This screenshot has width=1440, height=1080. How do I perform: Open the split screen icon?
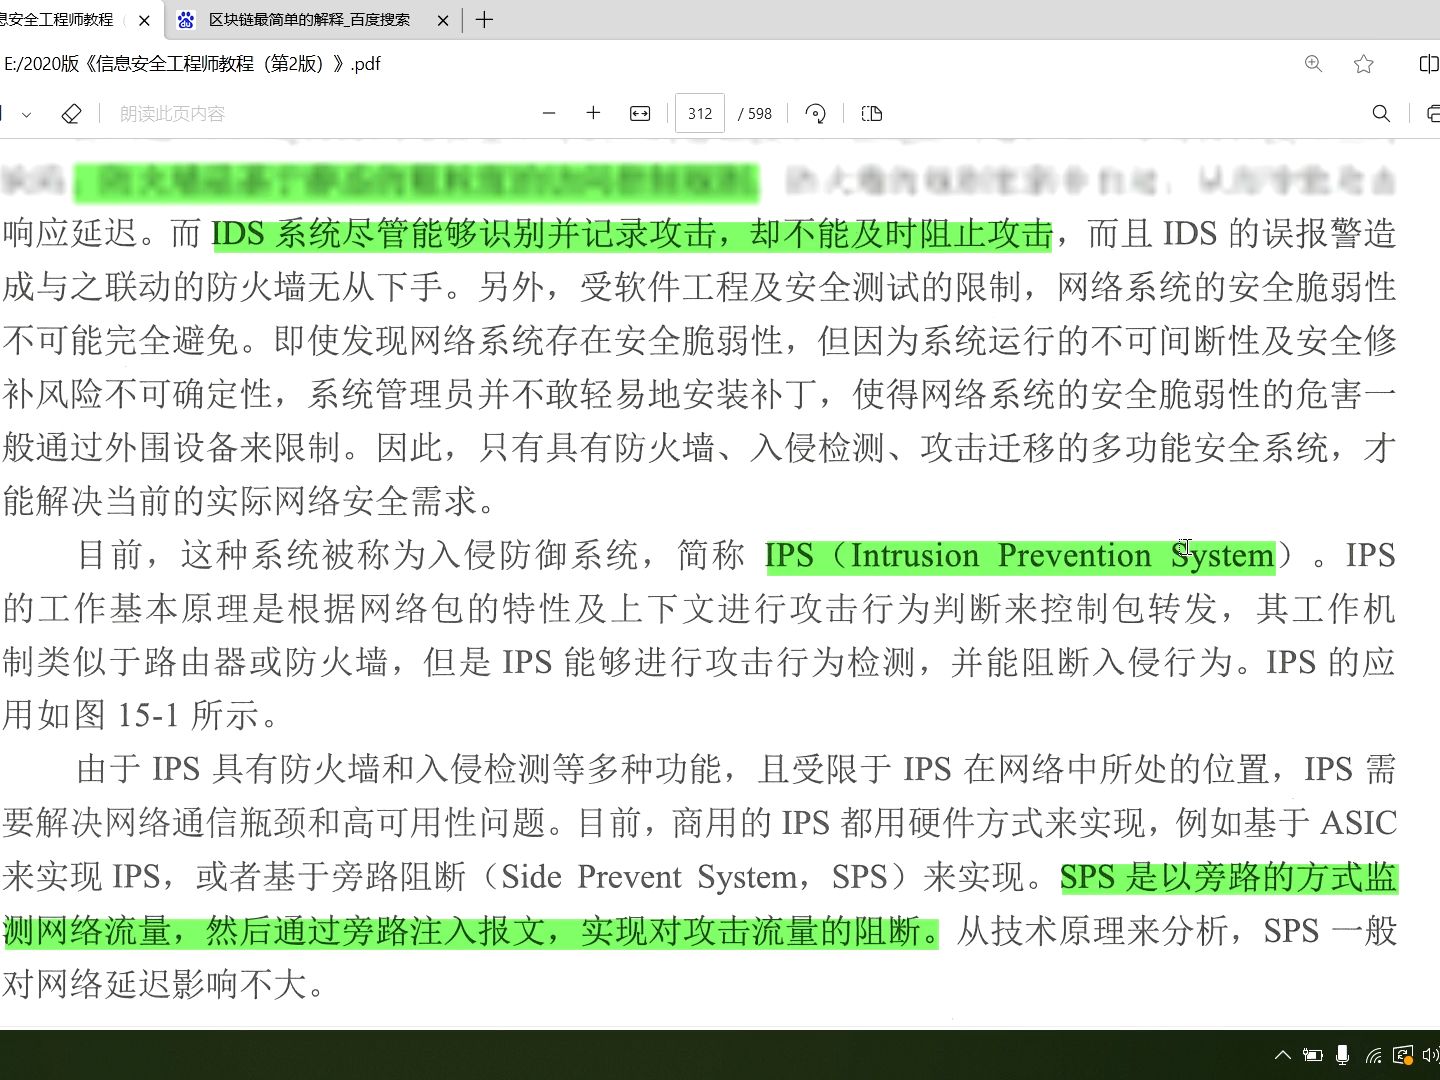[x=1429, y=64]
